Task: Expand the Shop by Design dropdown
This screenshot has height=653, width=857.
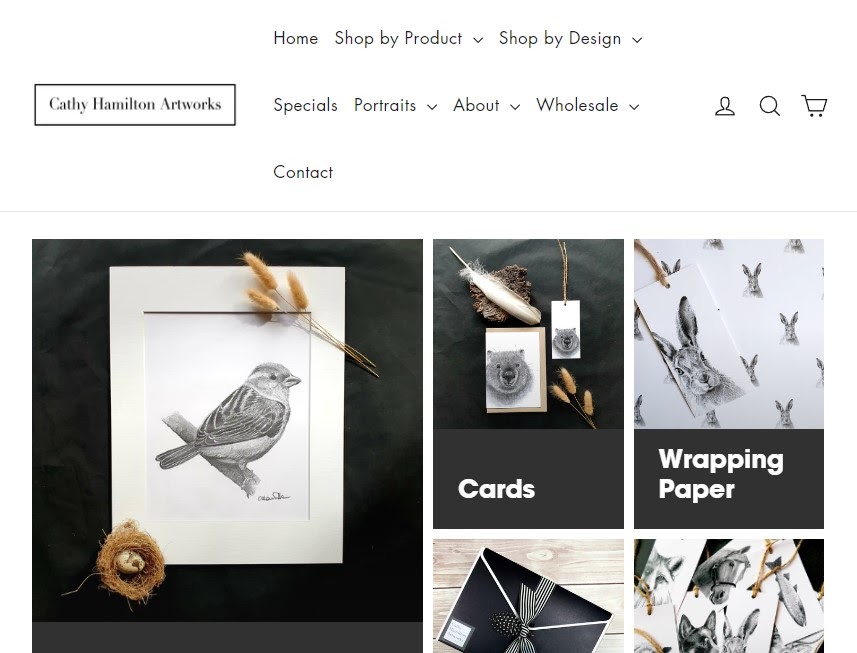Action: (x=570, y=38)
